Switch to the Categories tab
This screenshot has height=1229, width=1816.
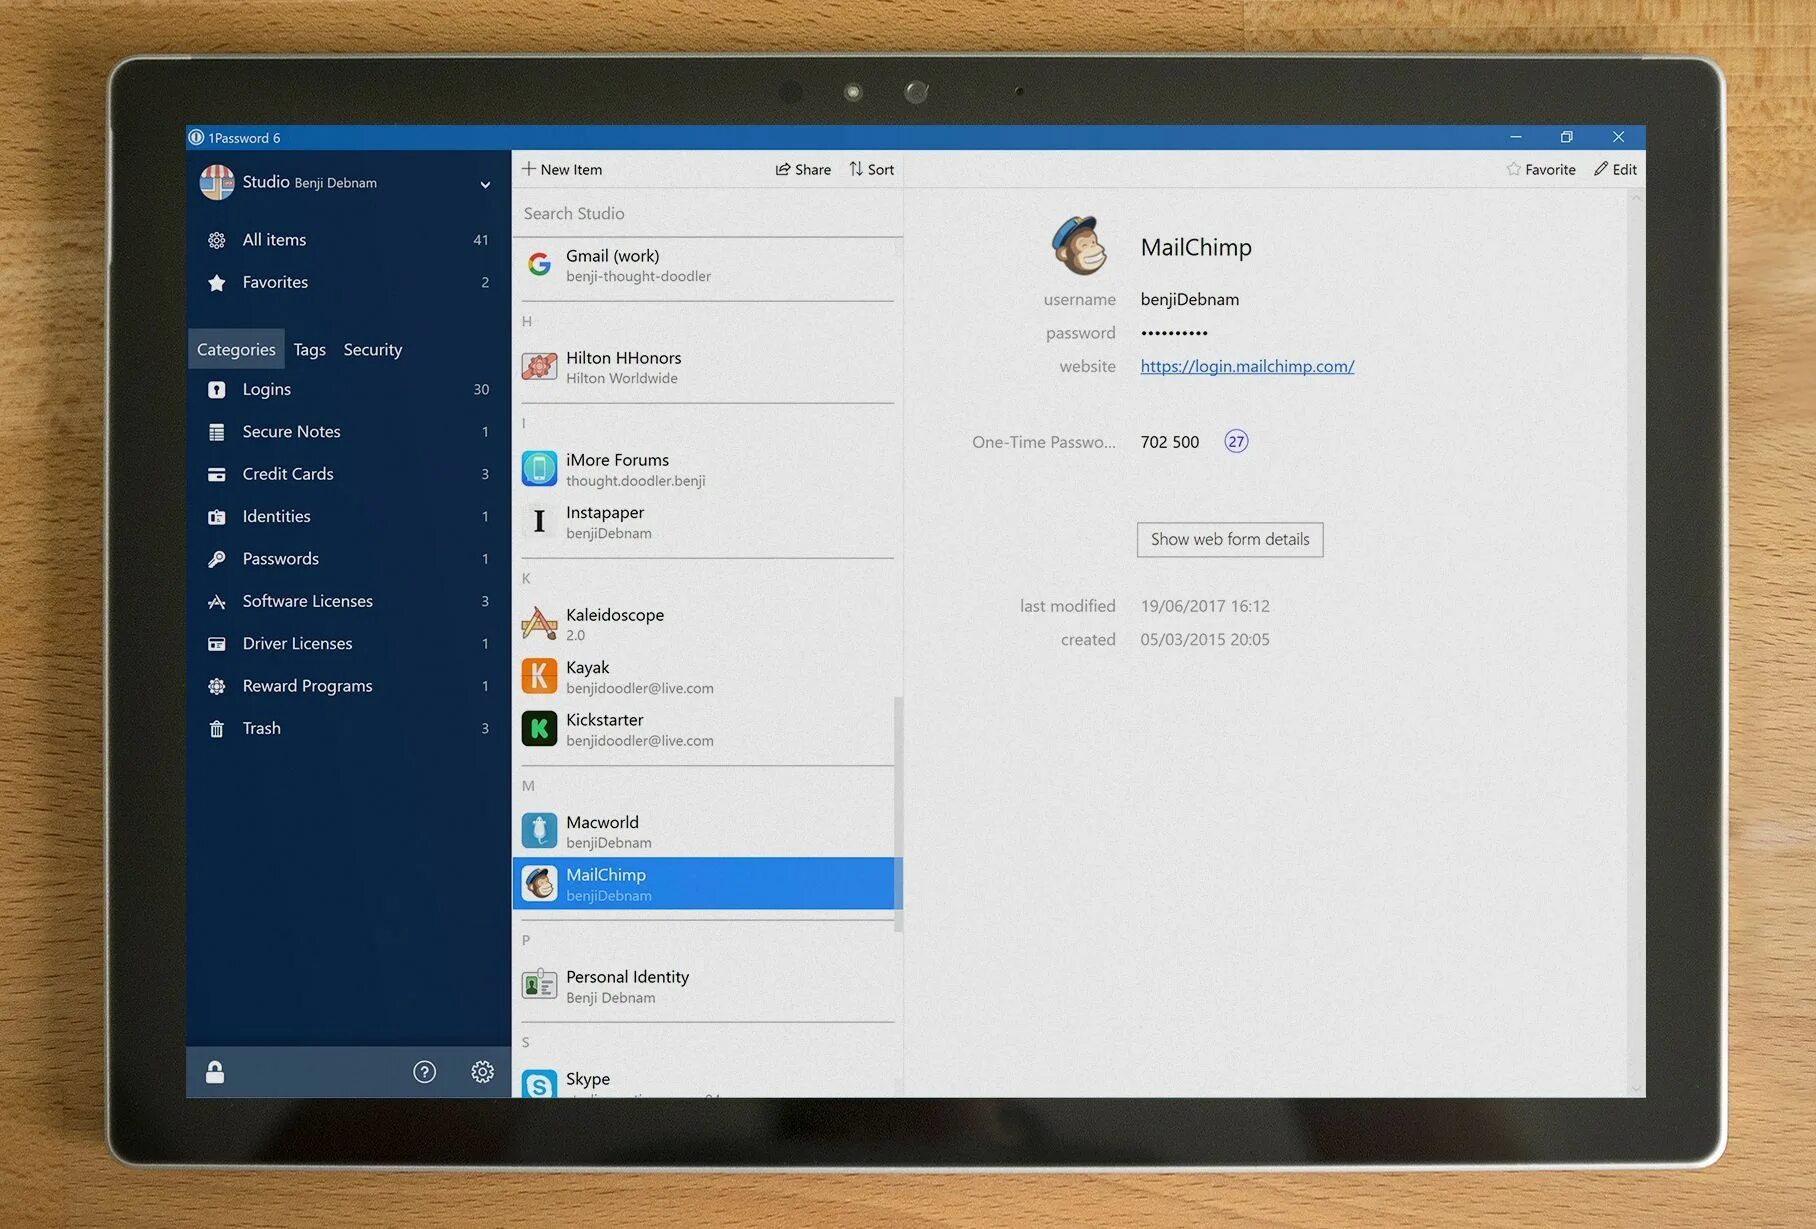tap(236, 349)
